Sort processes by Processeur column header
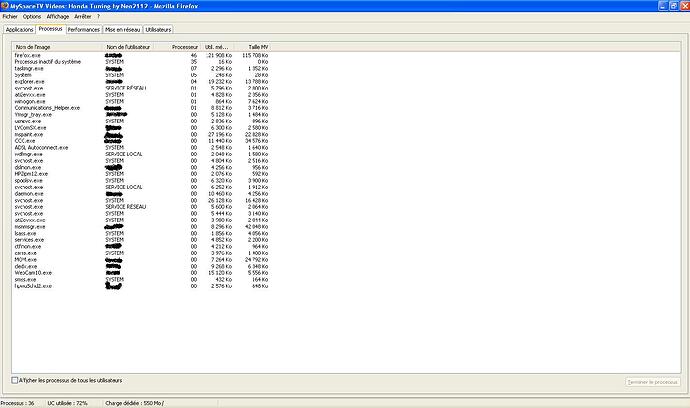This screenshot has height=408, width=690. point(184,47)
